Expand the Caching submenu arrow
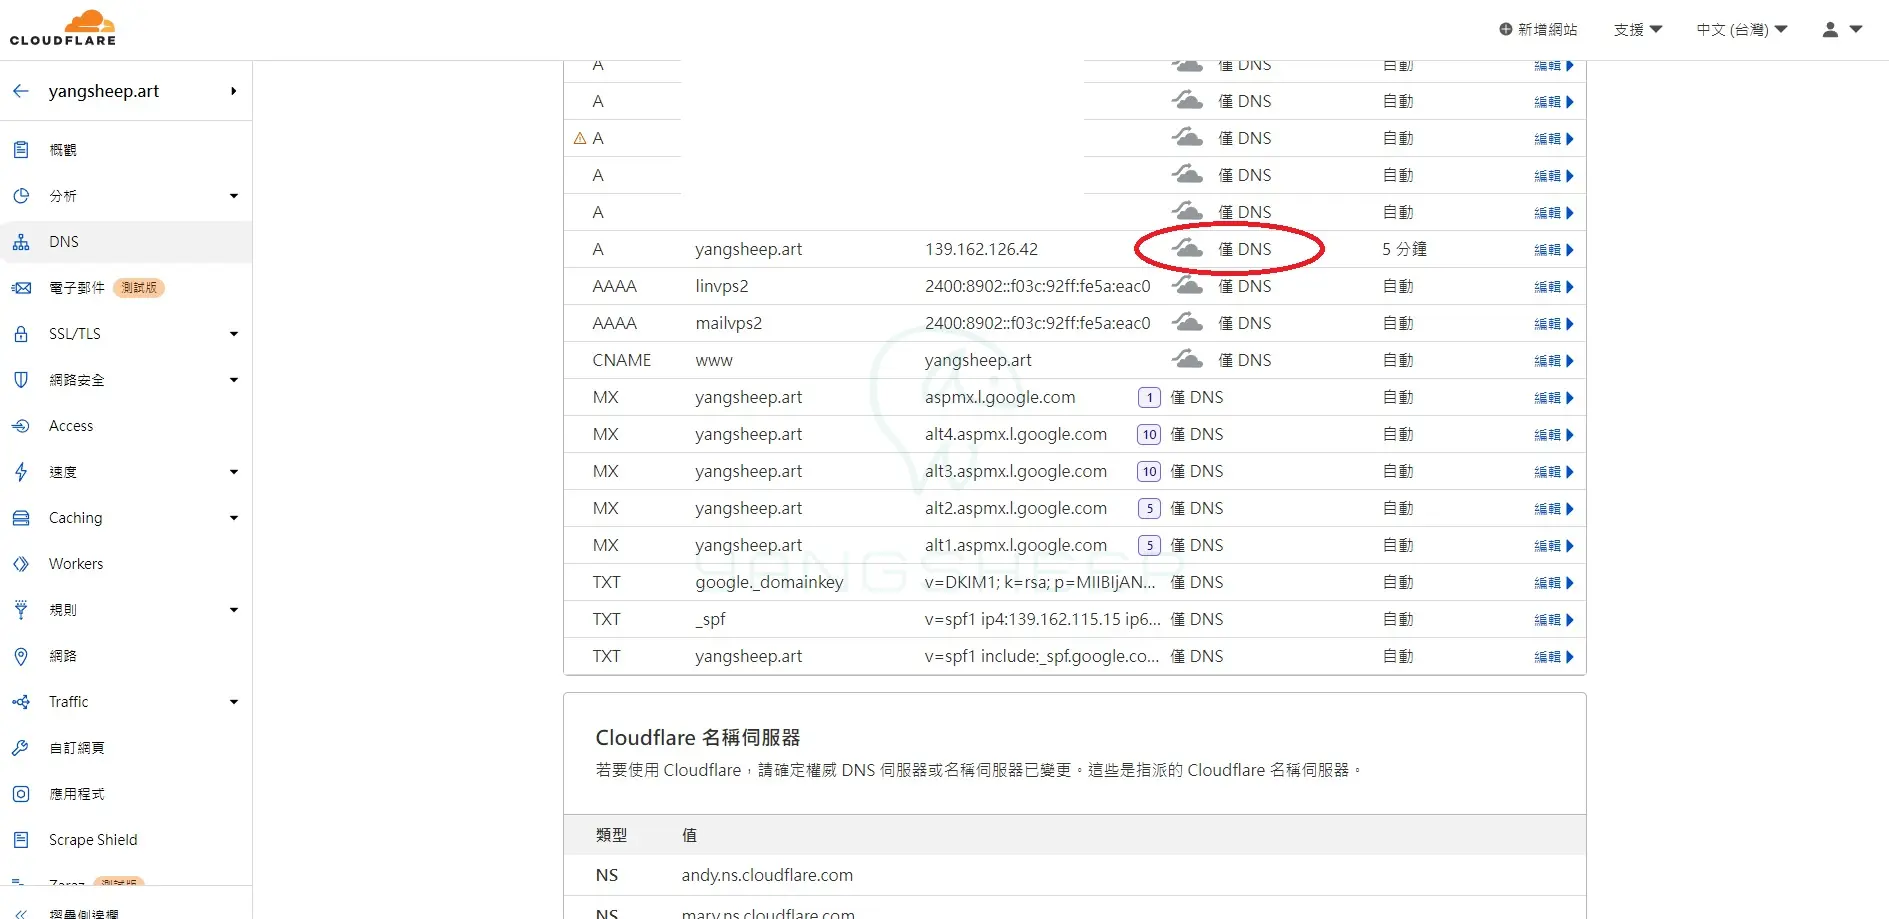 (234, 518)
